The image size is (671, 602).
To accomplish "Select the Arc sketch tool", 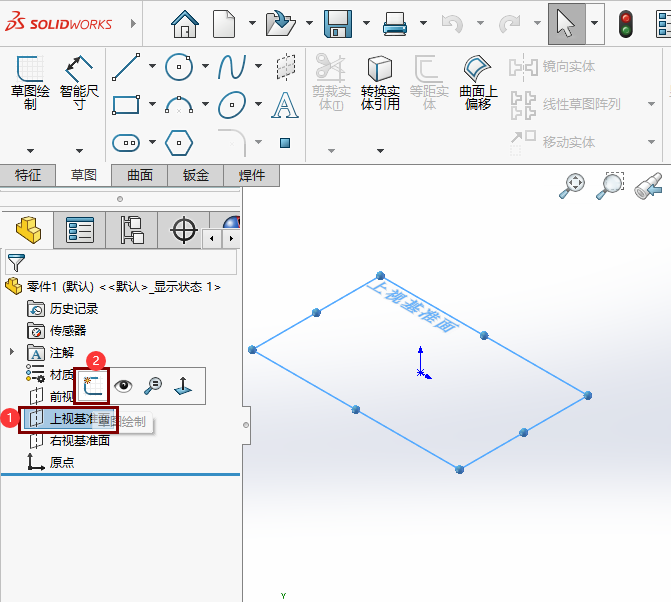I will point(179,105).
